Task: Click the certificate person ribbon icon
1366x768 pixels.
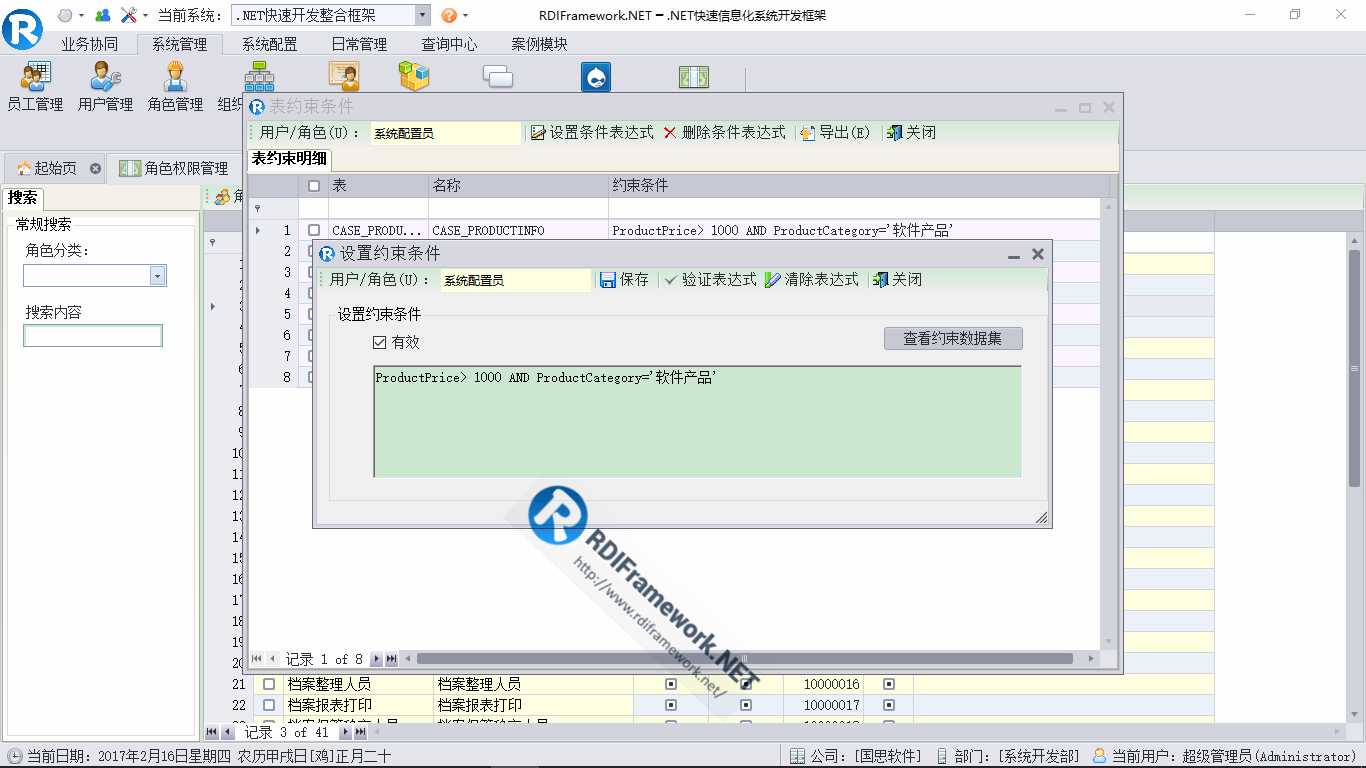Action: click(344, 77)
